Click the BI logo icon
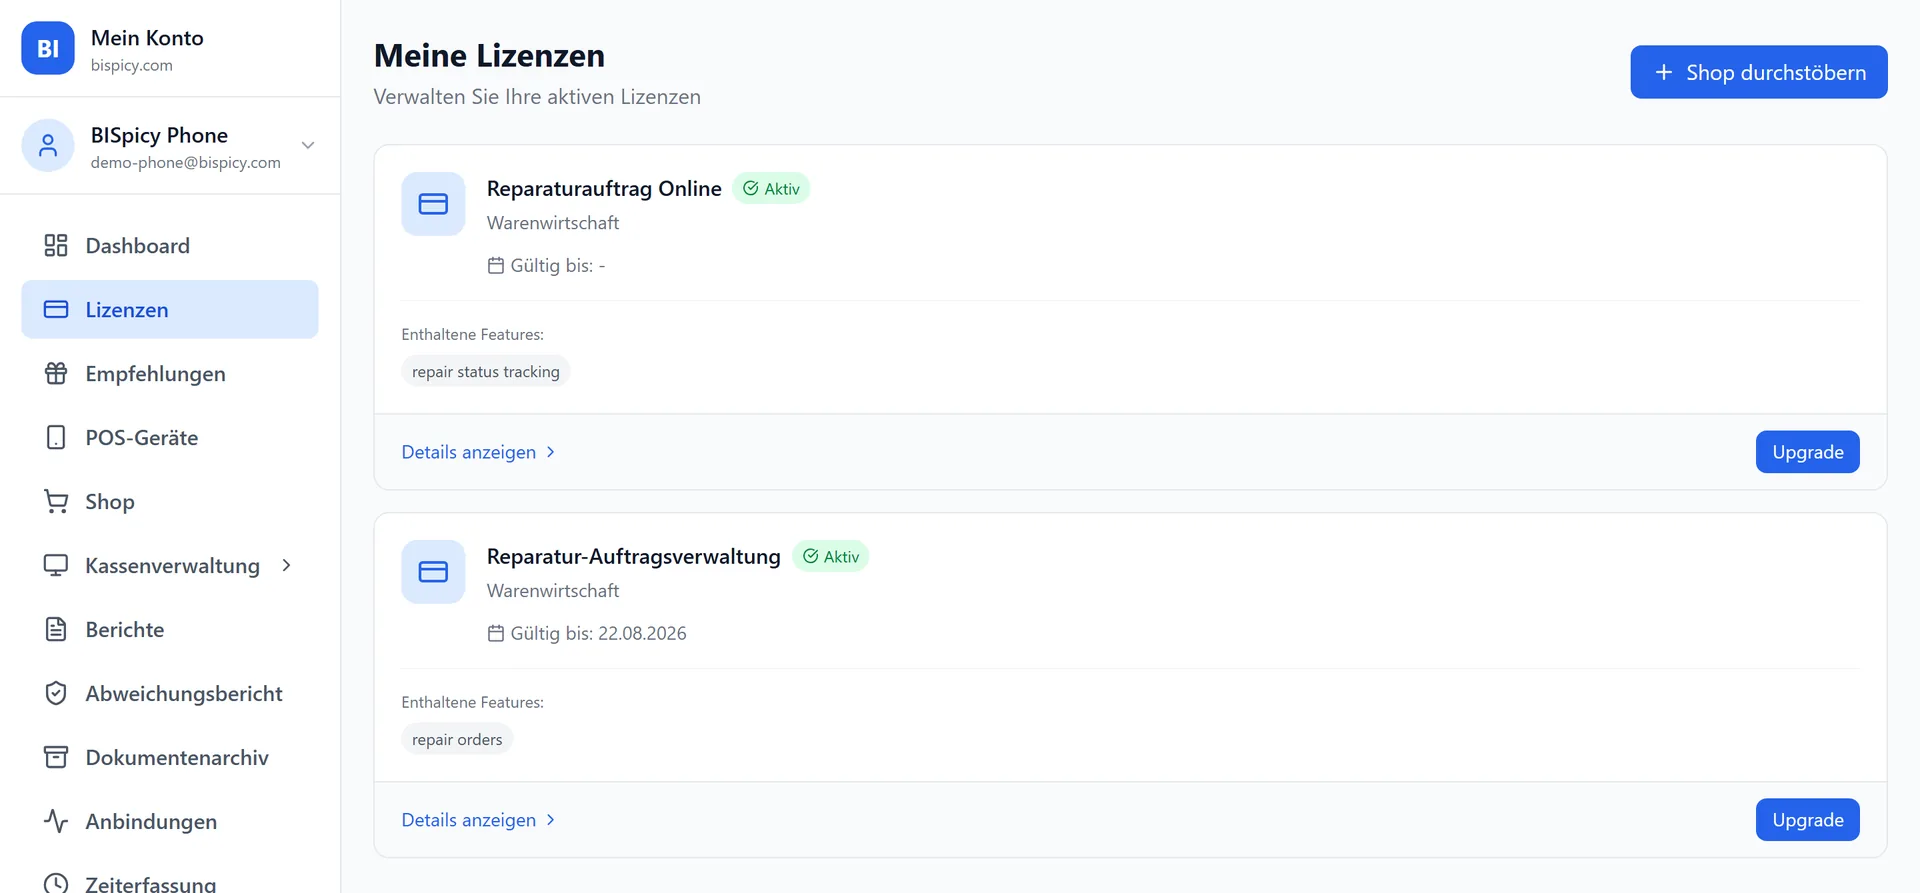The image size is (1920, 893). tap(48, 48)
